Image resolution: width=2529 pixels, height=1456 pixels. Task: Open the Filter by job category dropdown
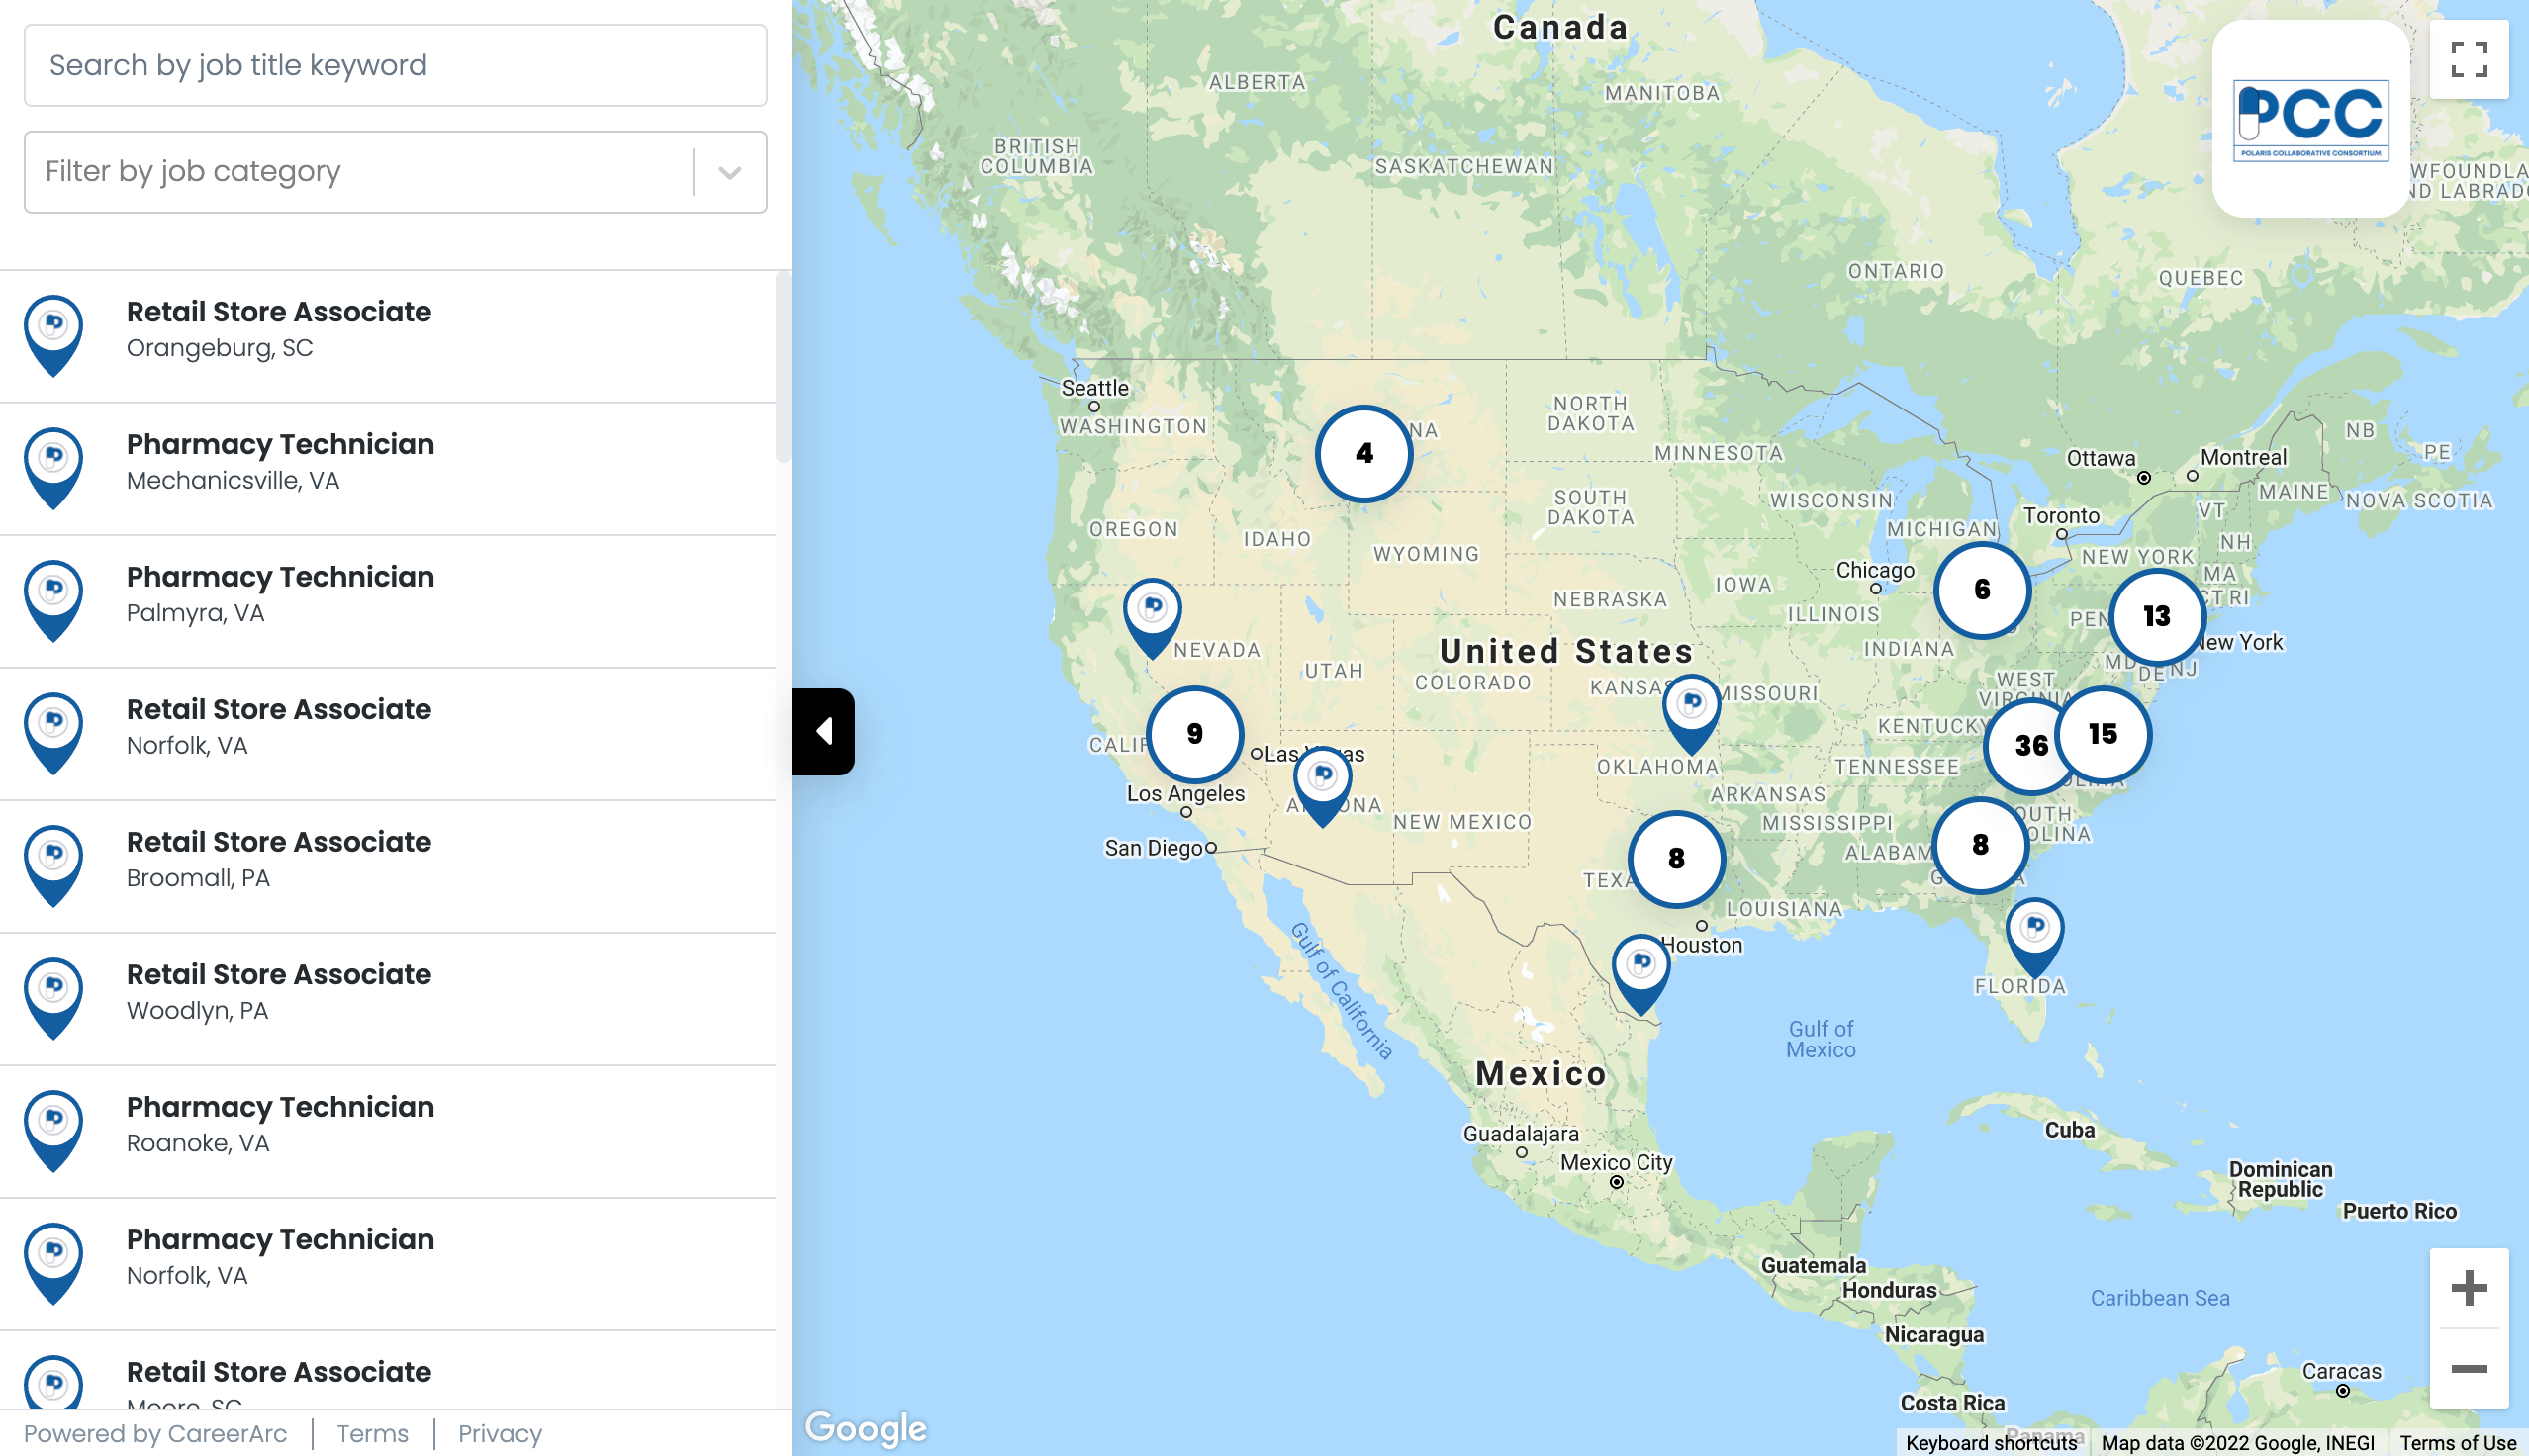pos(395,172)
